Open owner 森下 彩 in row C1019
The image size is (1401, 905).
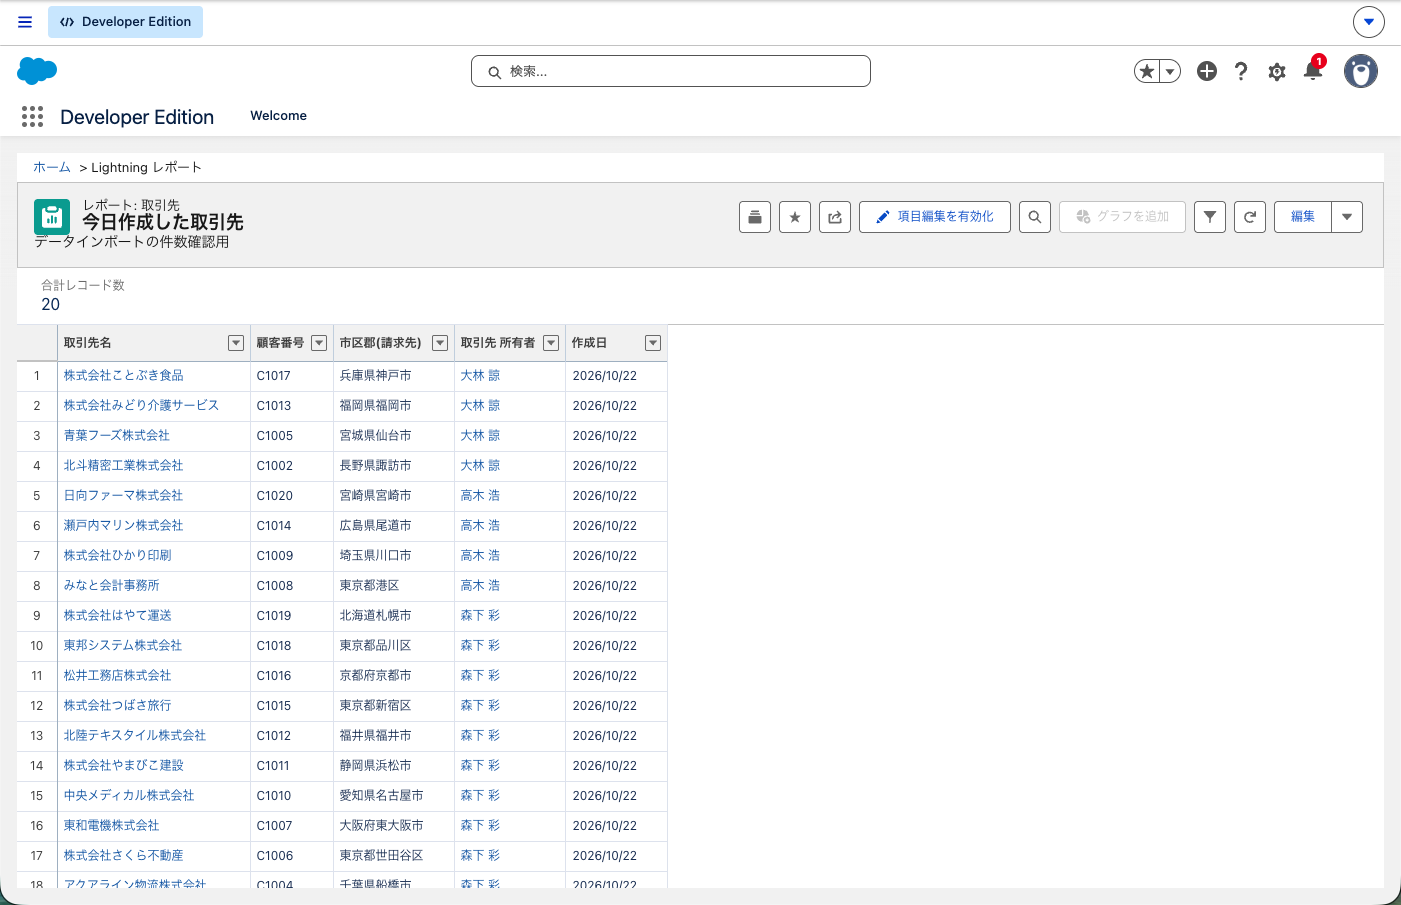pyautogui.click(x=480, y=616)
